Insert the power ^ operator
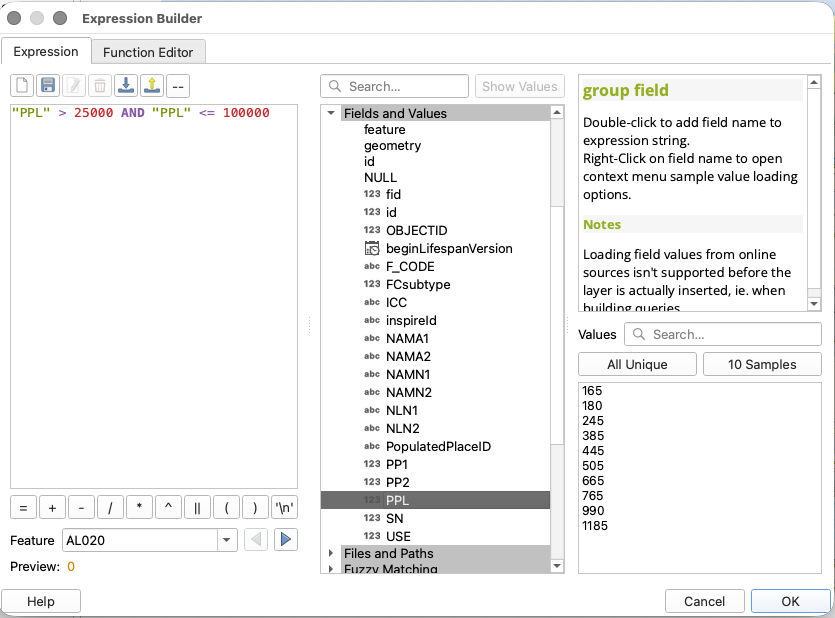This screenshot has height=618, width=835. click(168, 507)
